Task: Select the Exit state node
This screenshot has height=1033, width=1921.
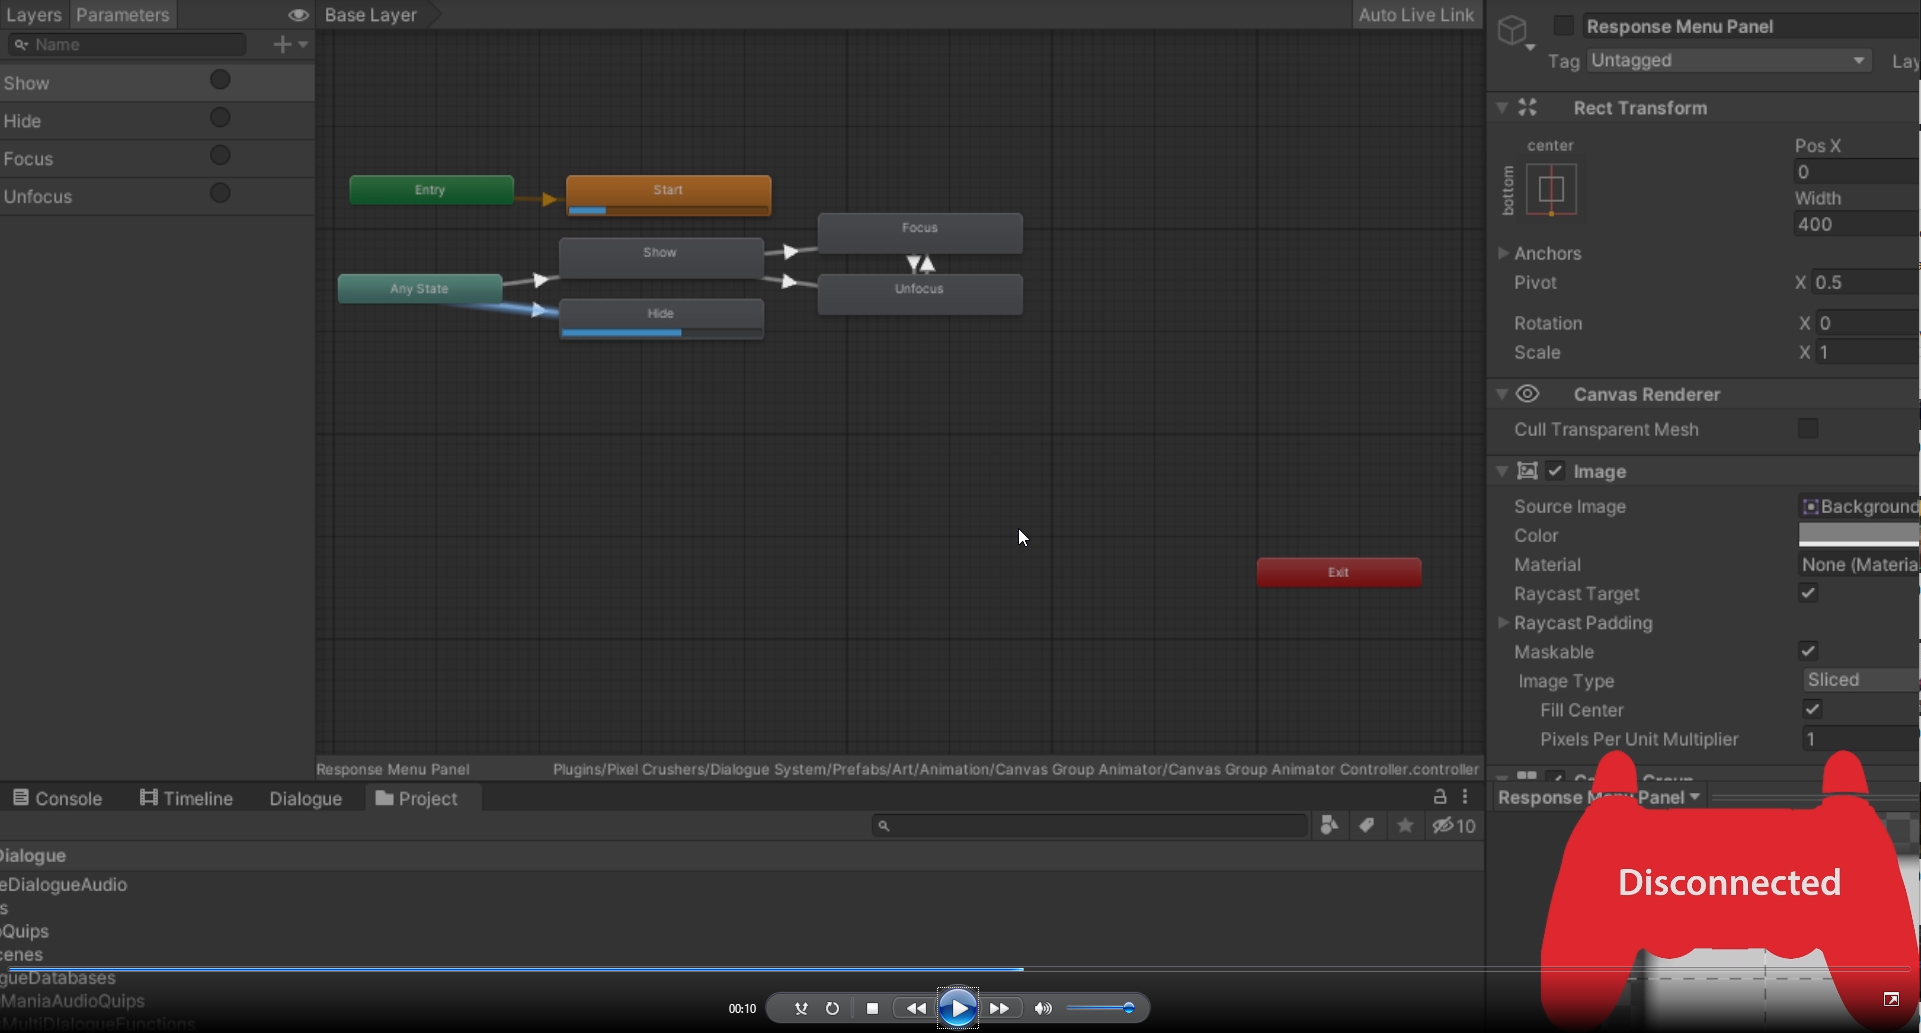Action: coord(1339,572)
